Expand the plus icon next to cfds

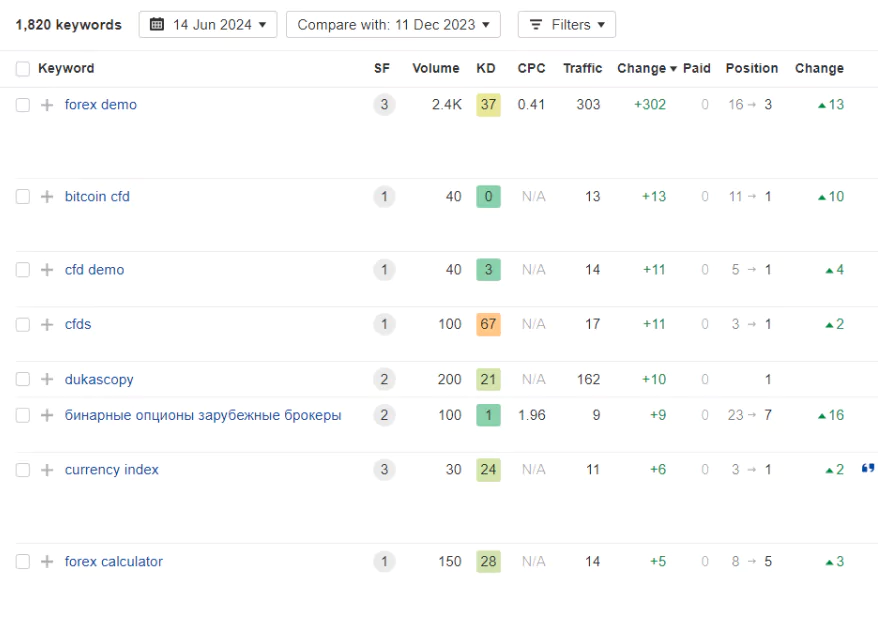point(47,325)
